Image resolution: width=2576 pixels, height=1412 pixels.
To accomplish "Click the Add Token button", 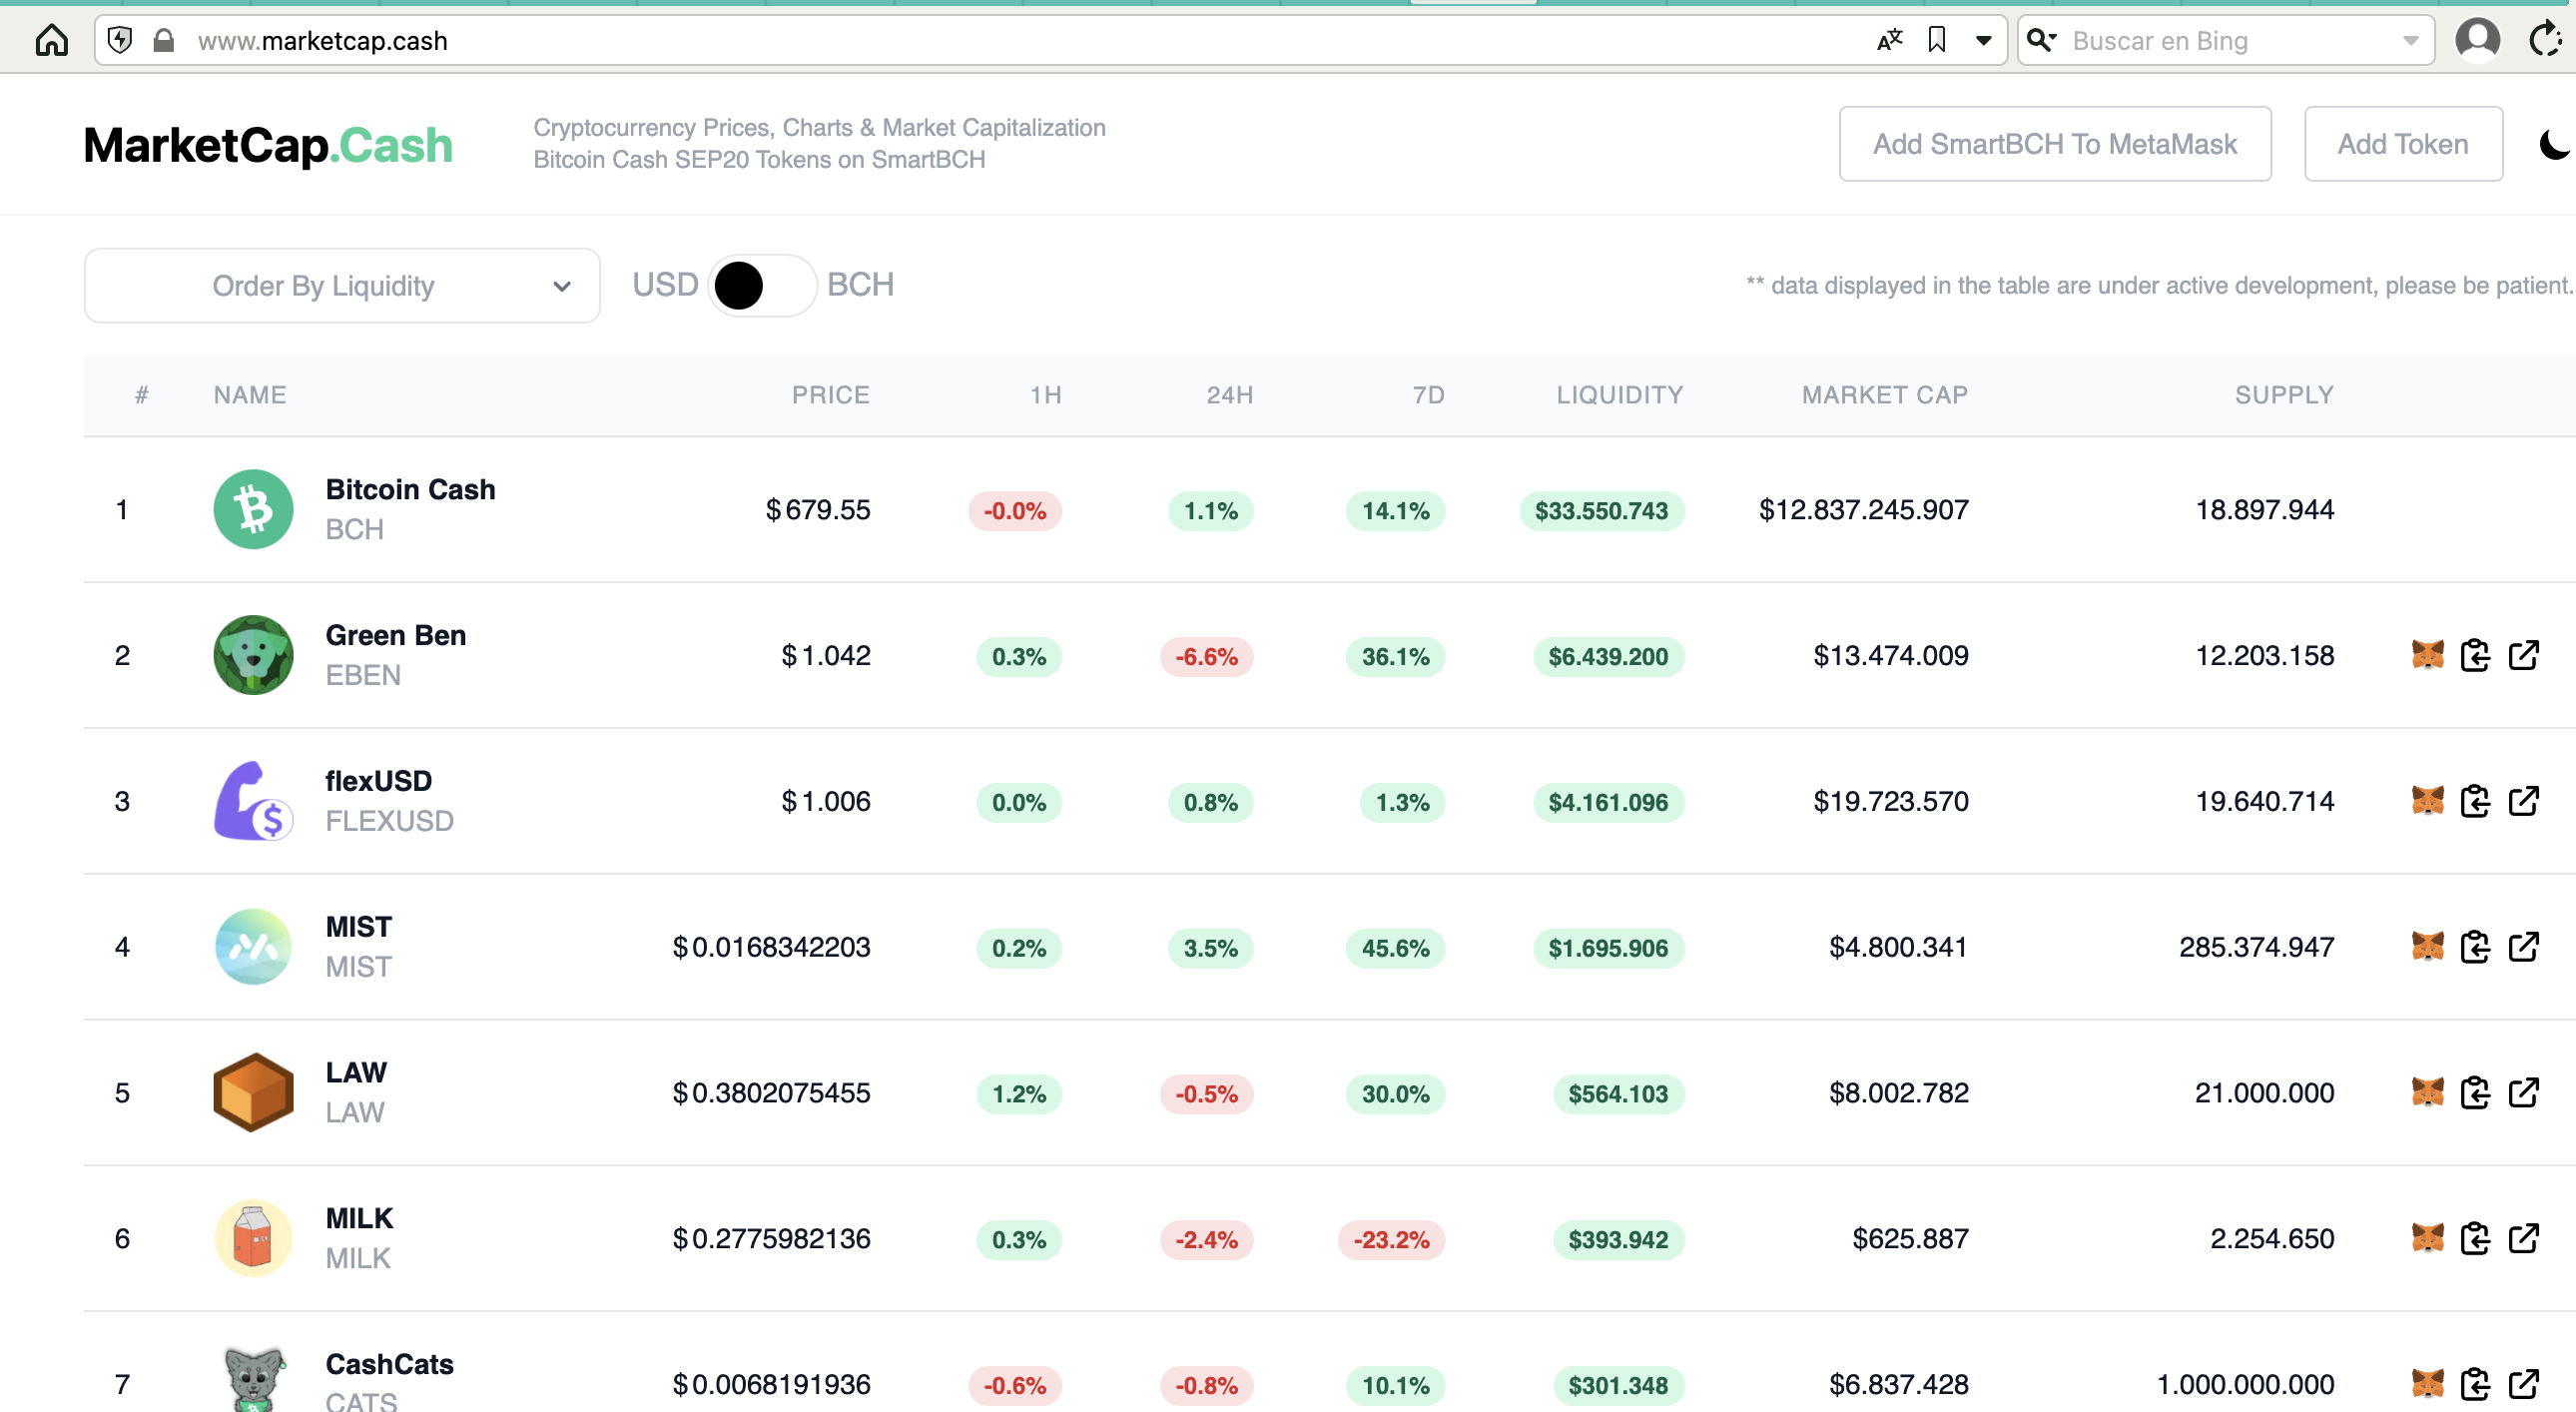I will [x=2403, y=144].
